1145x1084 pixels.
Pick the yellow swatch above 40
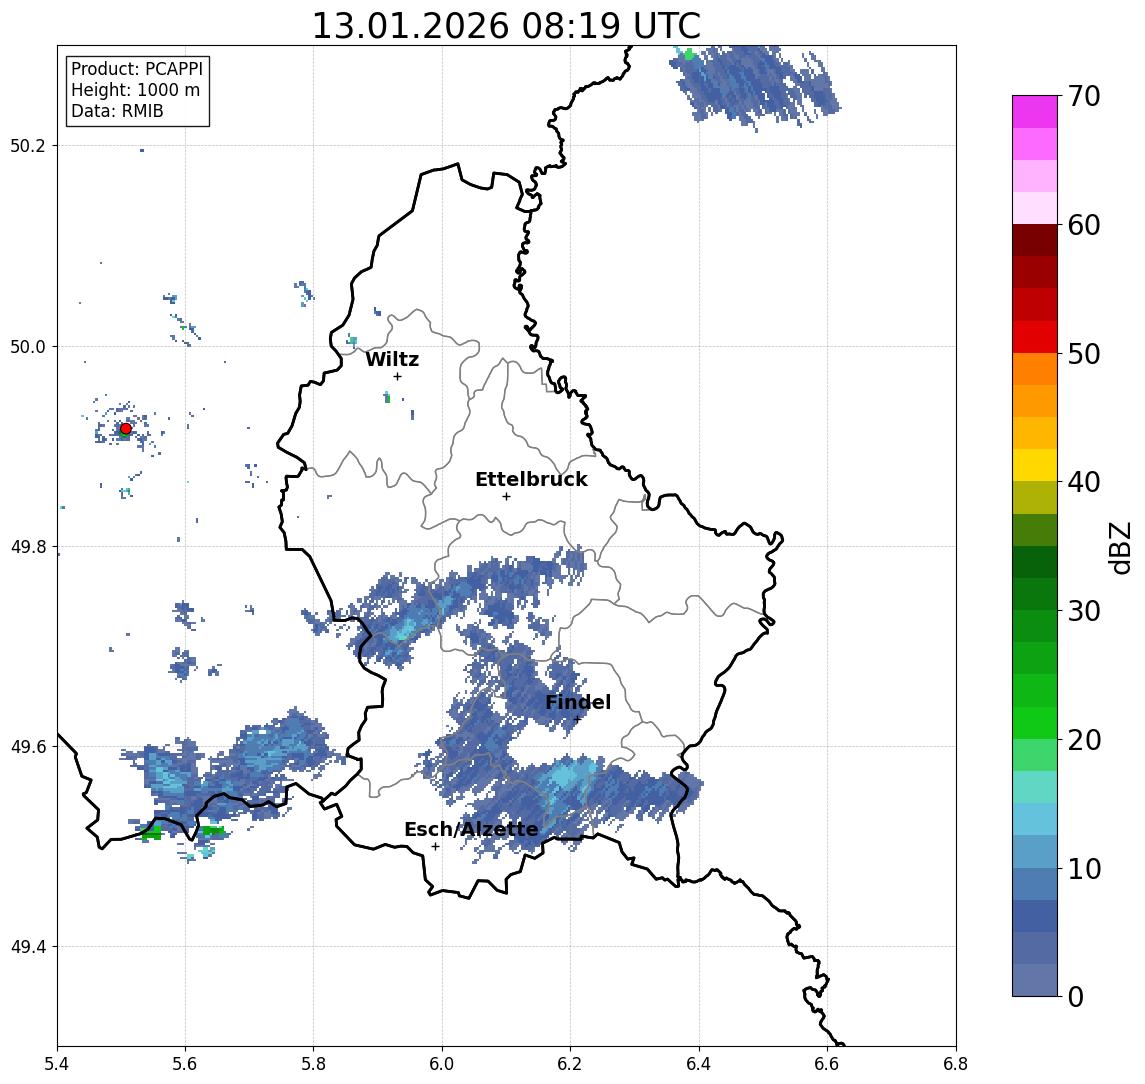click(x=1035, y=465)
